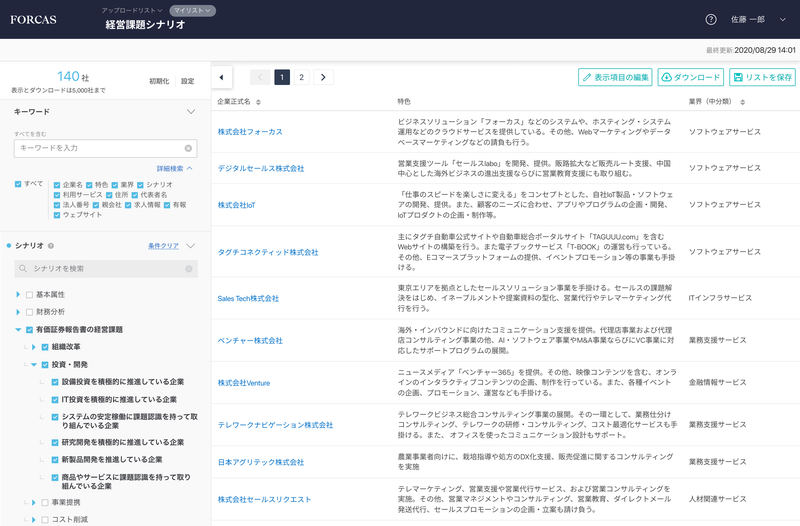Click the リストを保存 button

coord(763,77)
